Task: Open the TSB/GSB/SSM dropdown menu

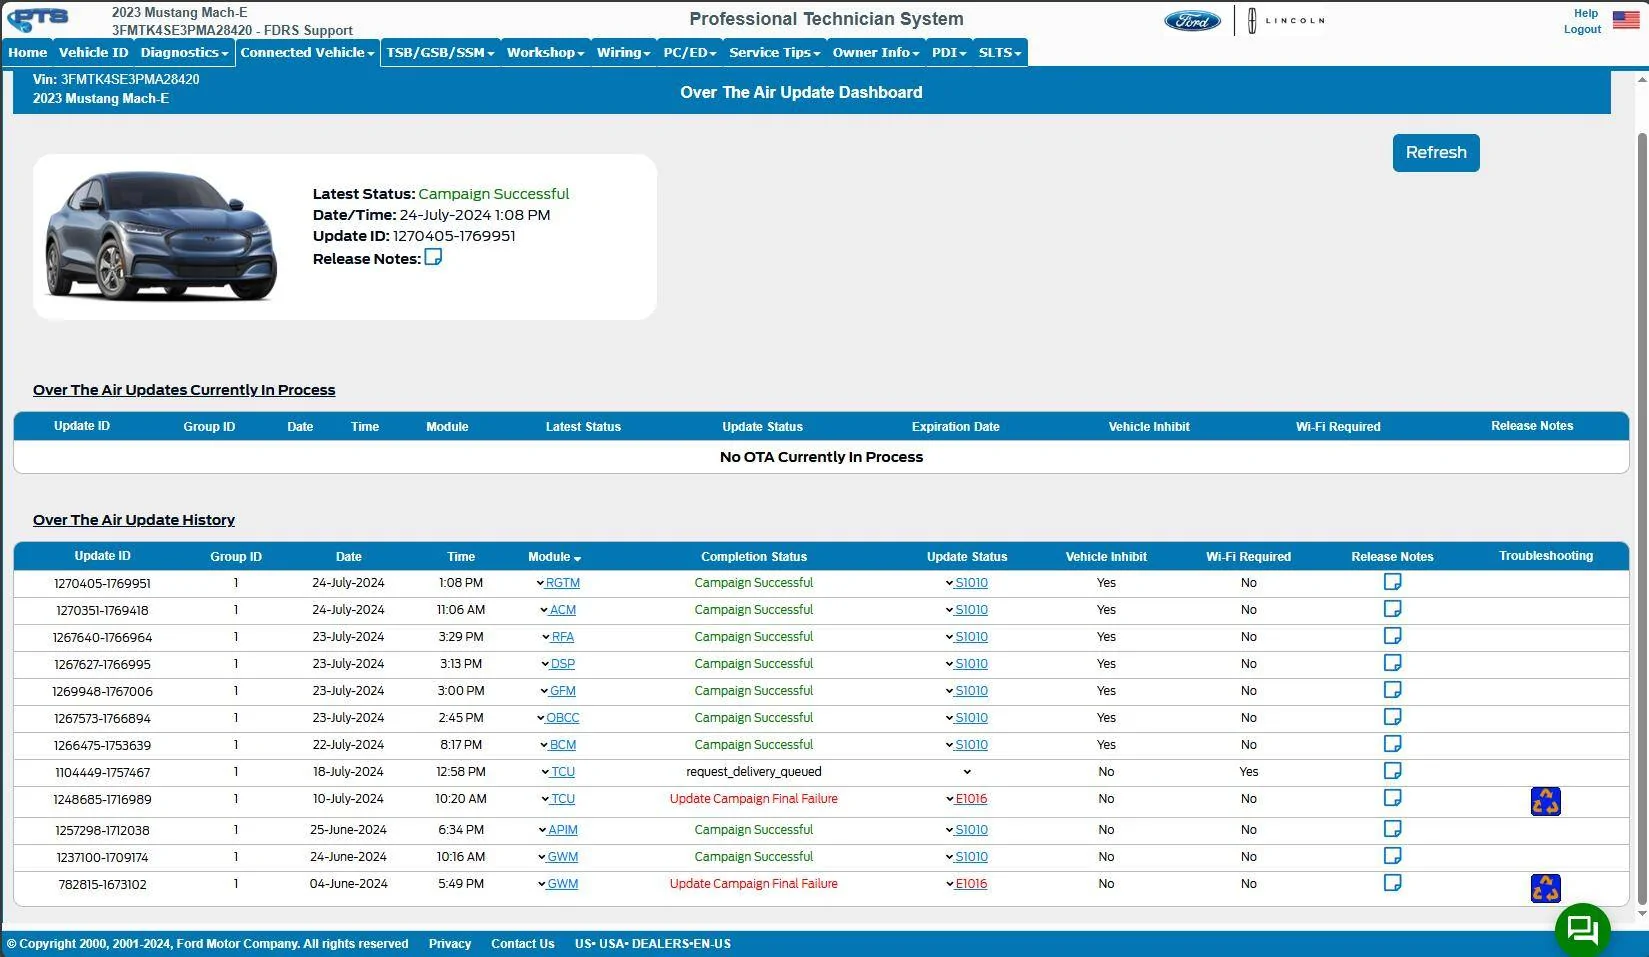Action: click(x=440, y=53)
